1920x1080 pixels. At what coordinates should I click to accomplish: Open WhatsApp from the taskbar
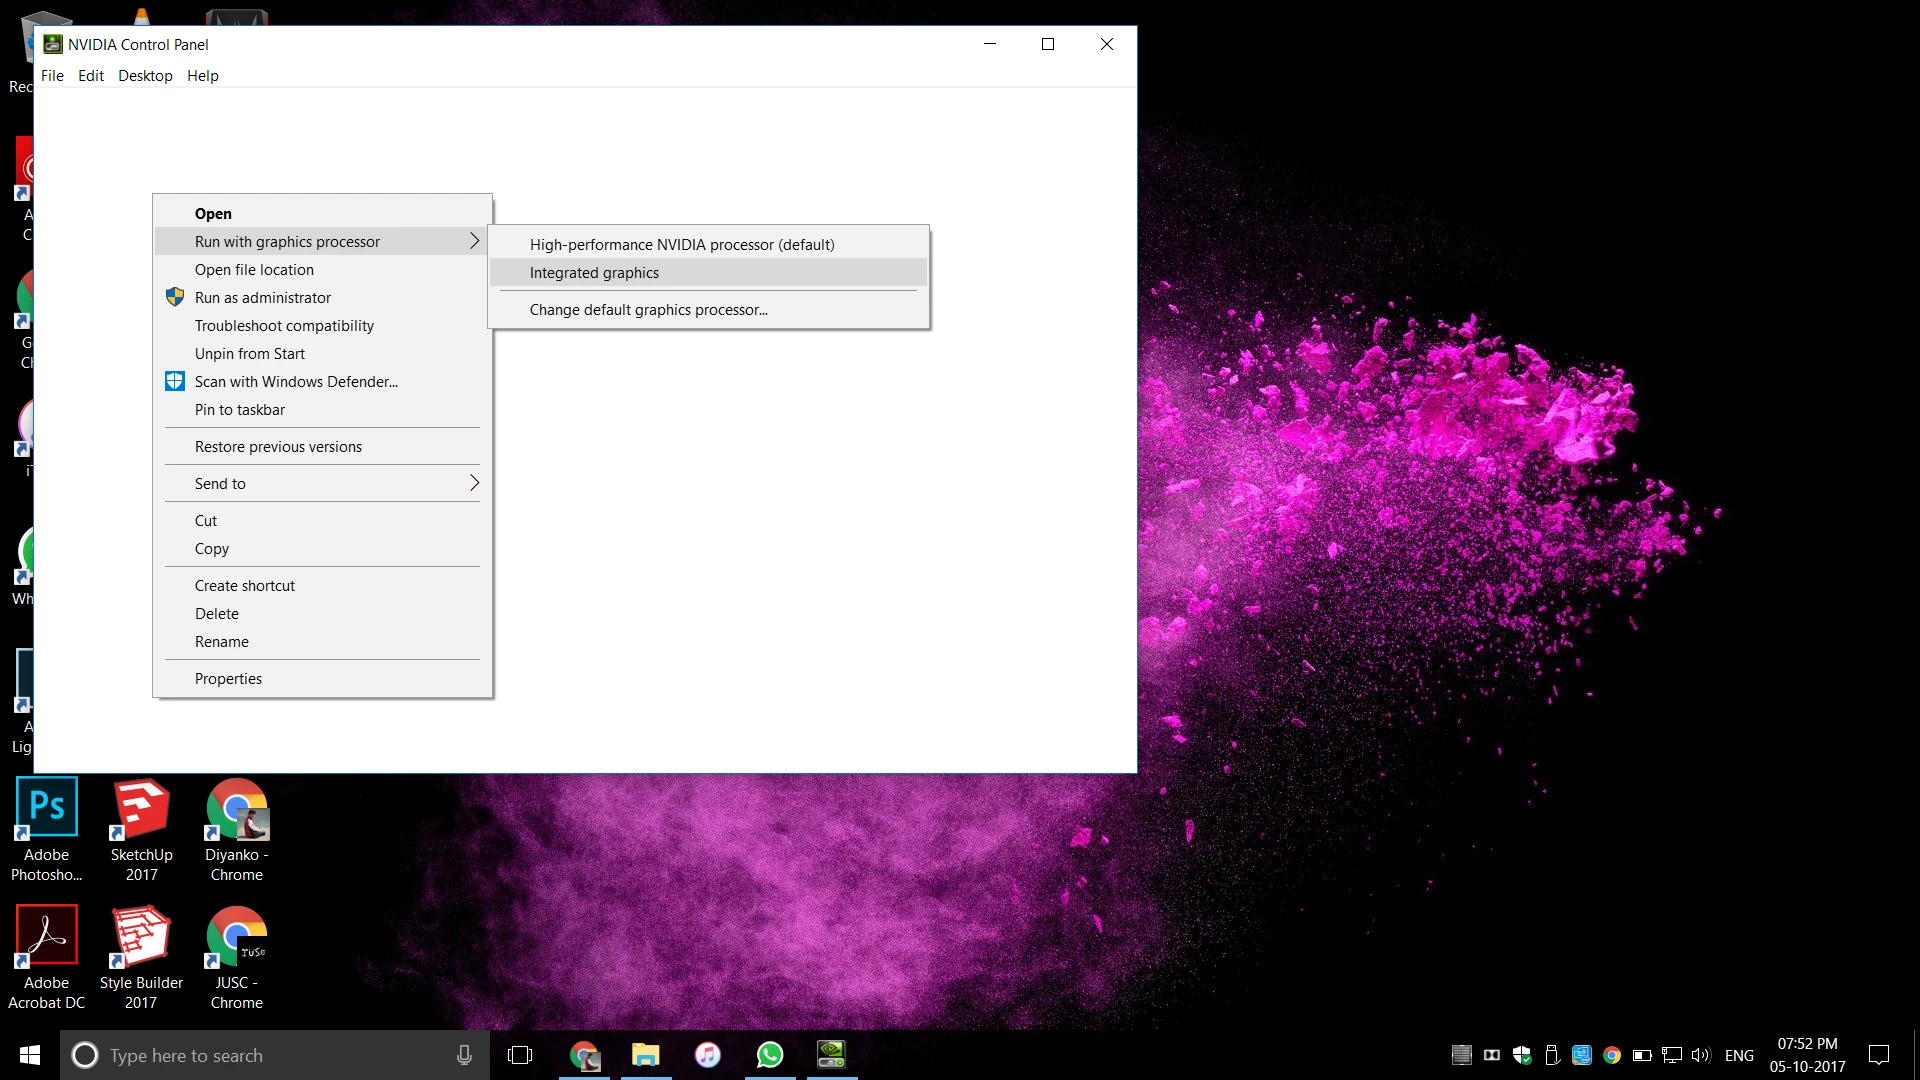point(770,1055)
